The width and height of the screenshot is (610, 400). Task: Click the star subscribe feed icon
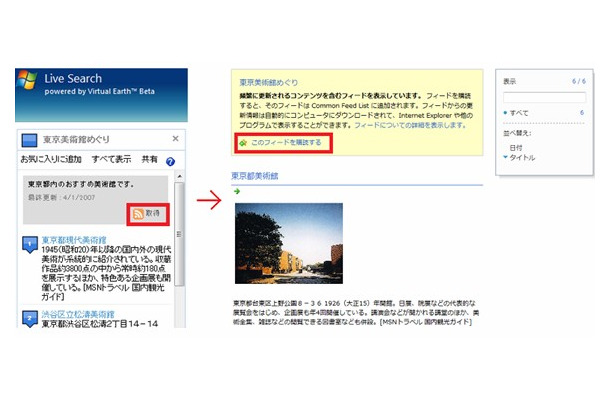[x=244, y=143]
